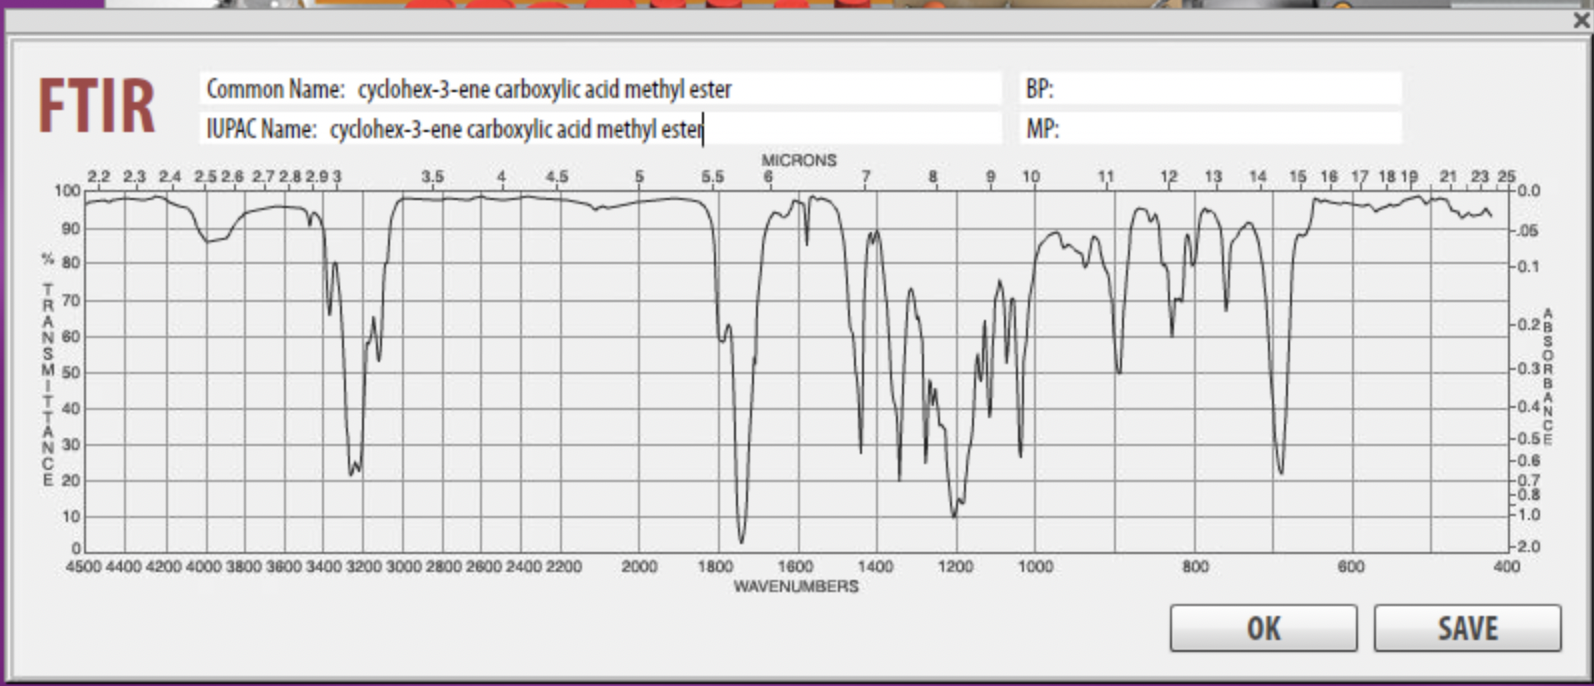This screenshot has width=1594, height=686.
Task: Click the 600 wavenumber axis value
Action: tap(1351, 567)
